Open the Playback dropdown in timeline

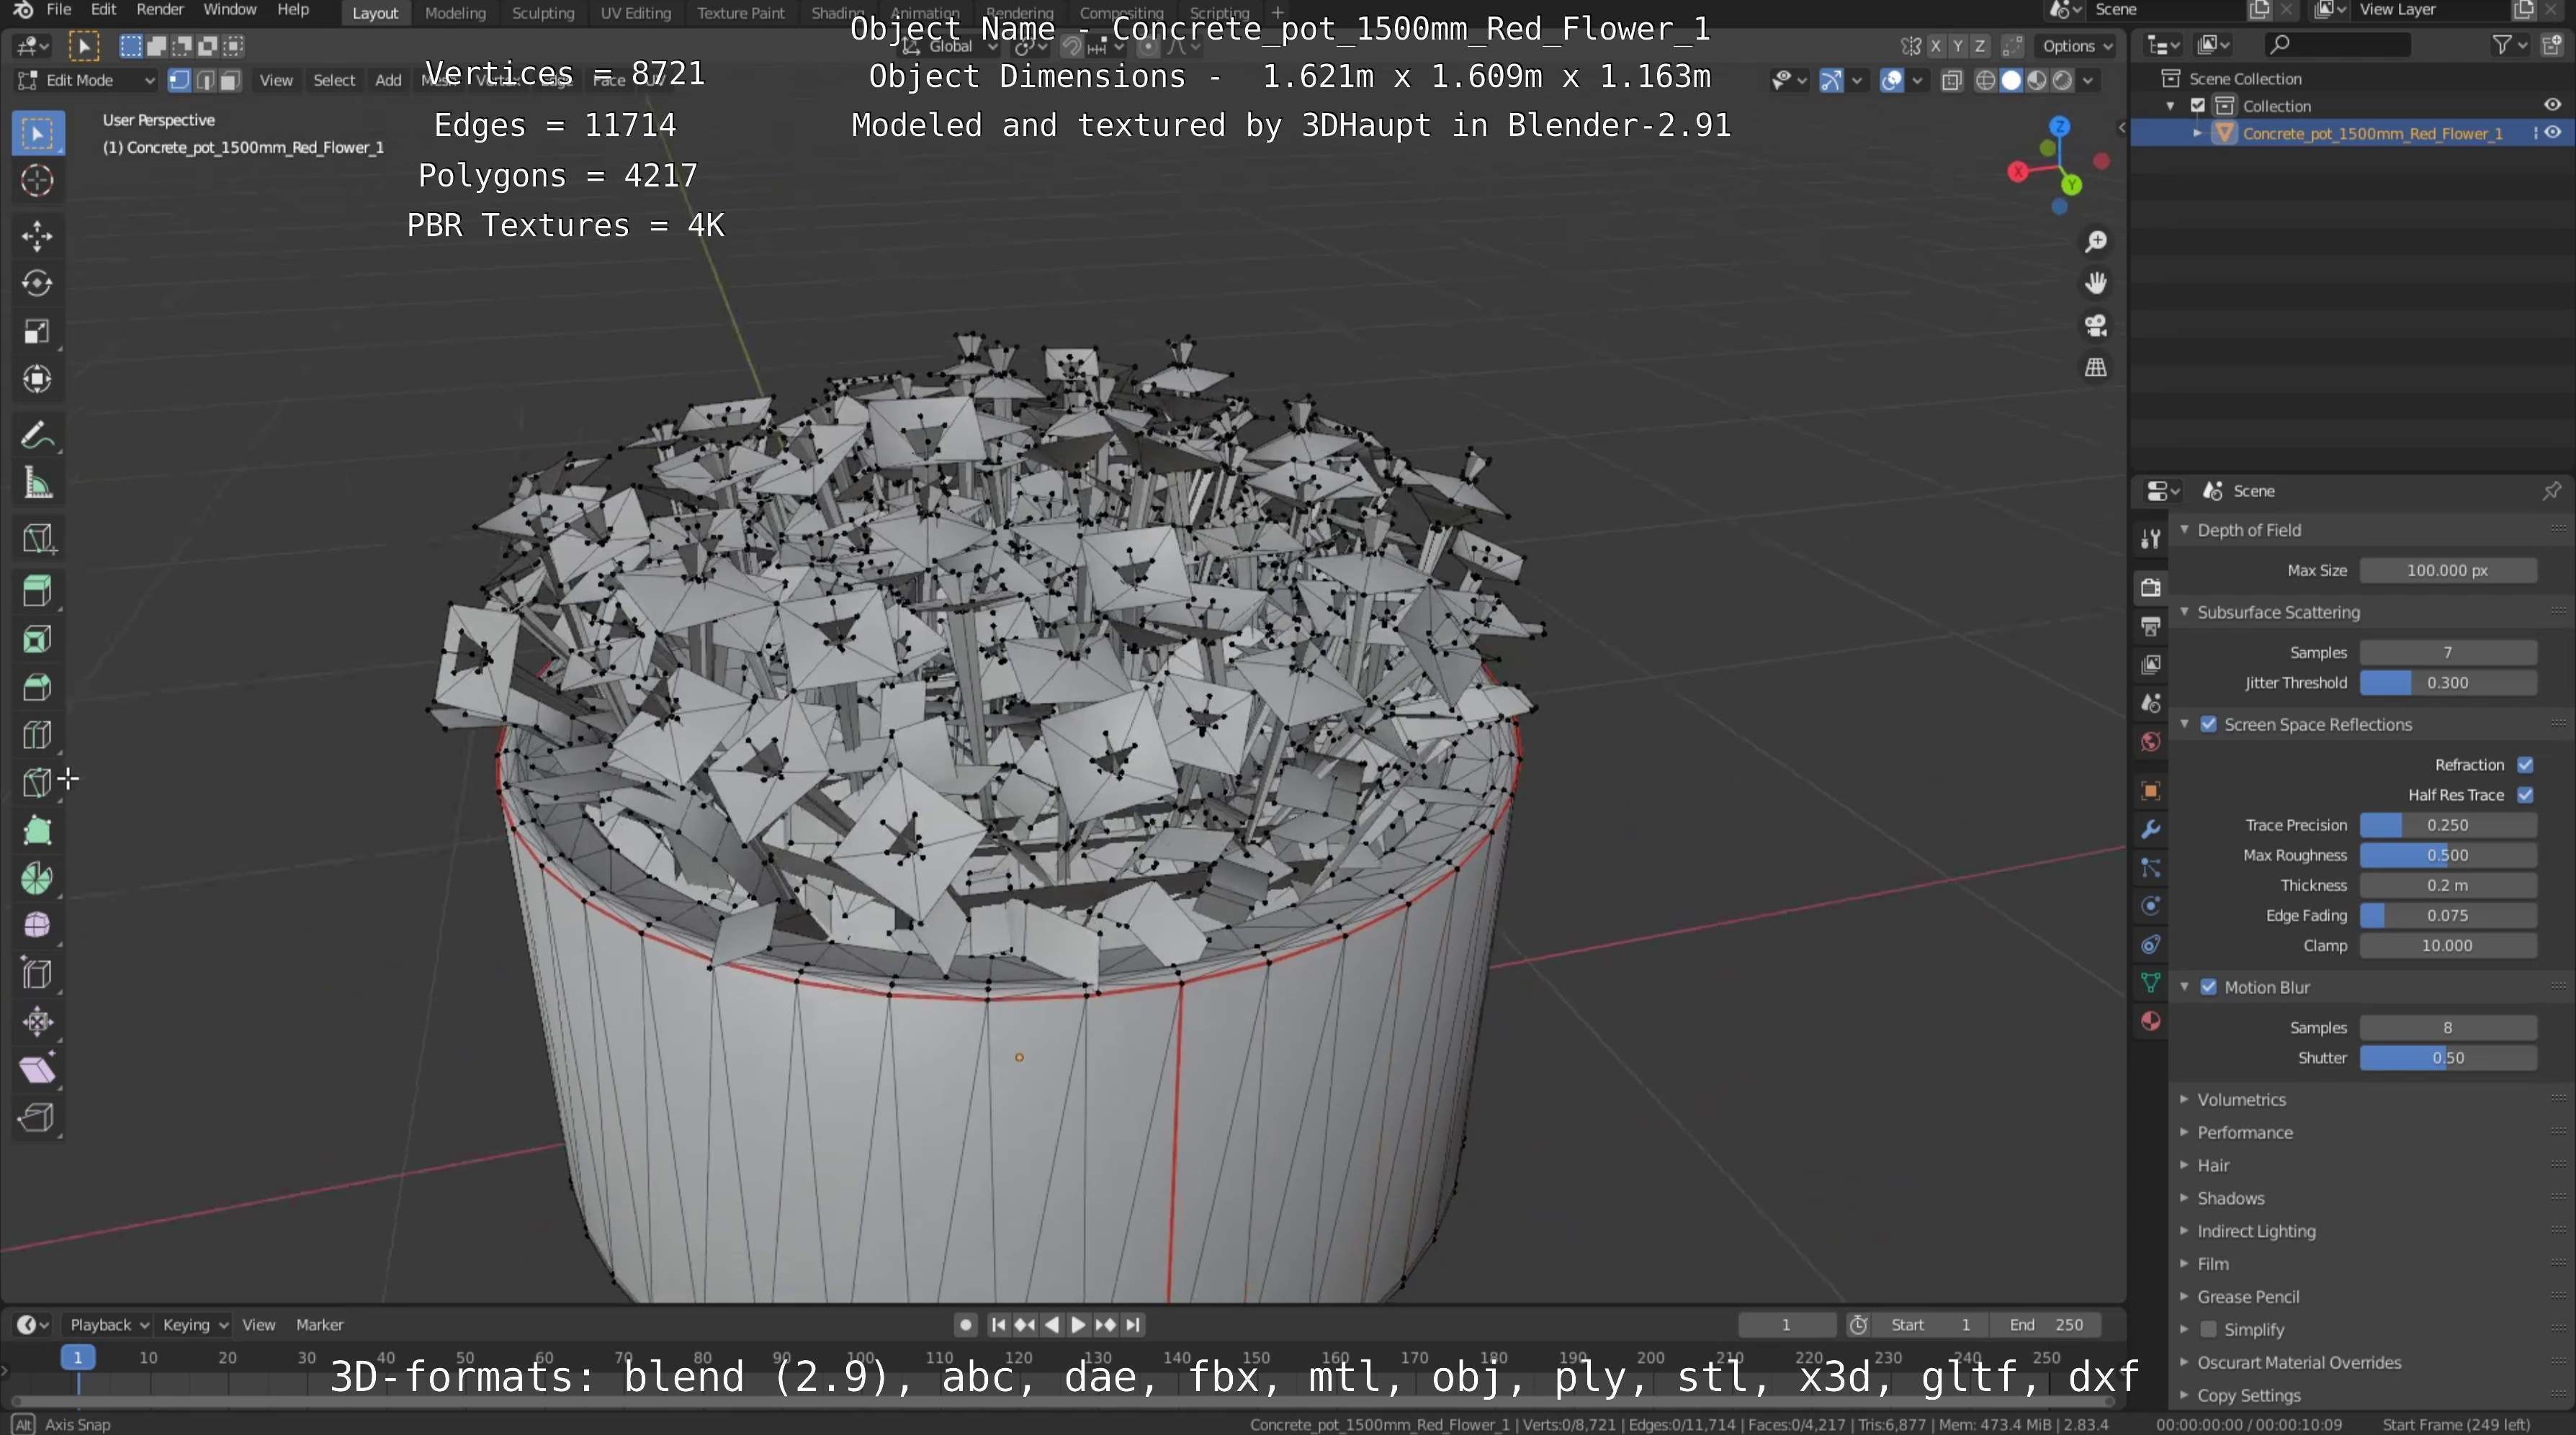pyautogui.click(x=109, y=1325)
